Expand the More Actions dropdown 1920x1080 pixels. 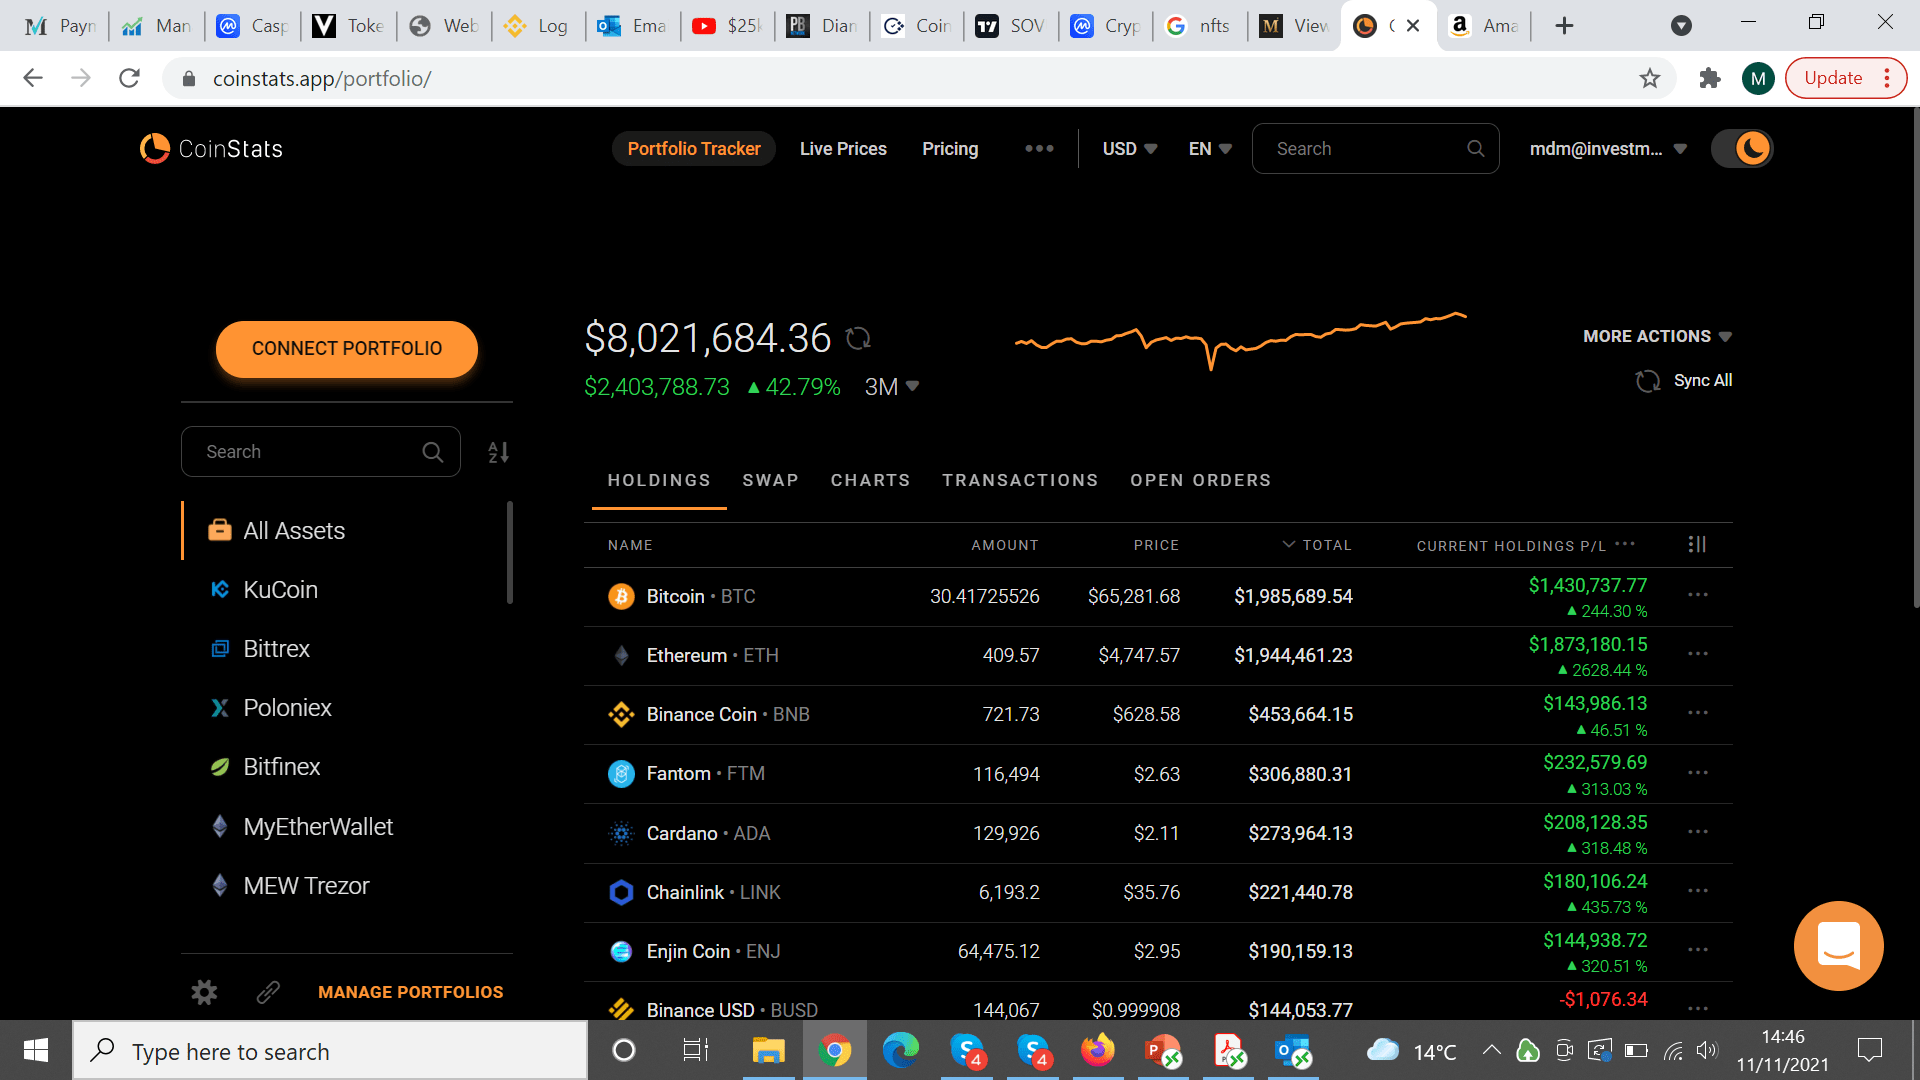[x=1657, y=337]
